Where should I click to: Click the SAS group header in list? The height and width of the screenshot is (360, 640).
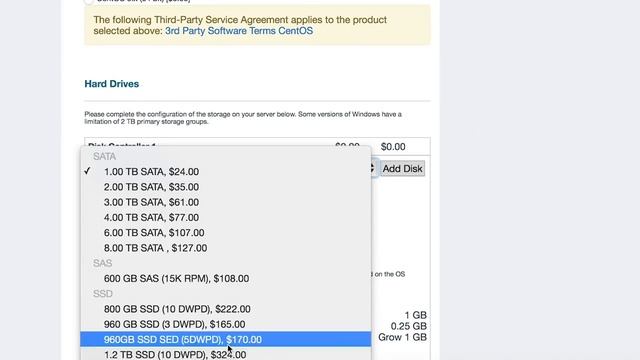tap(102, 263)
